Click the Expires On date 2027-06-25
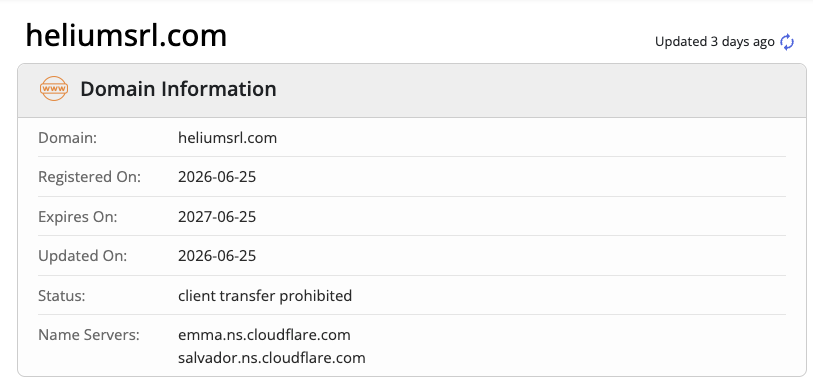 (x=217, y=216)
